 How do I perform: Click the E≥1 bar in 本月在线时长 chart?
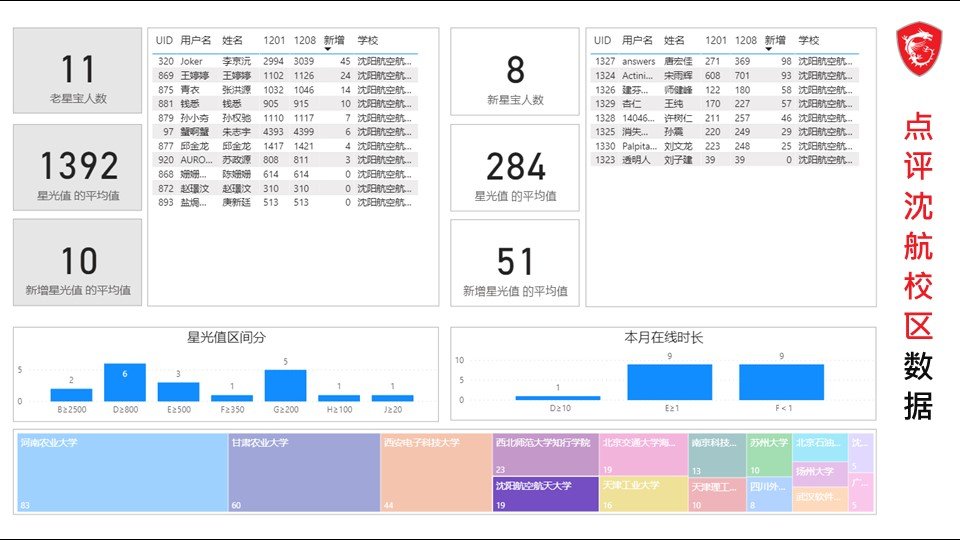pos(670,382)
